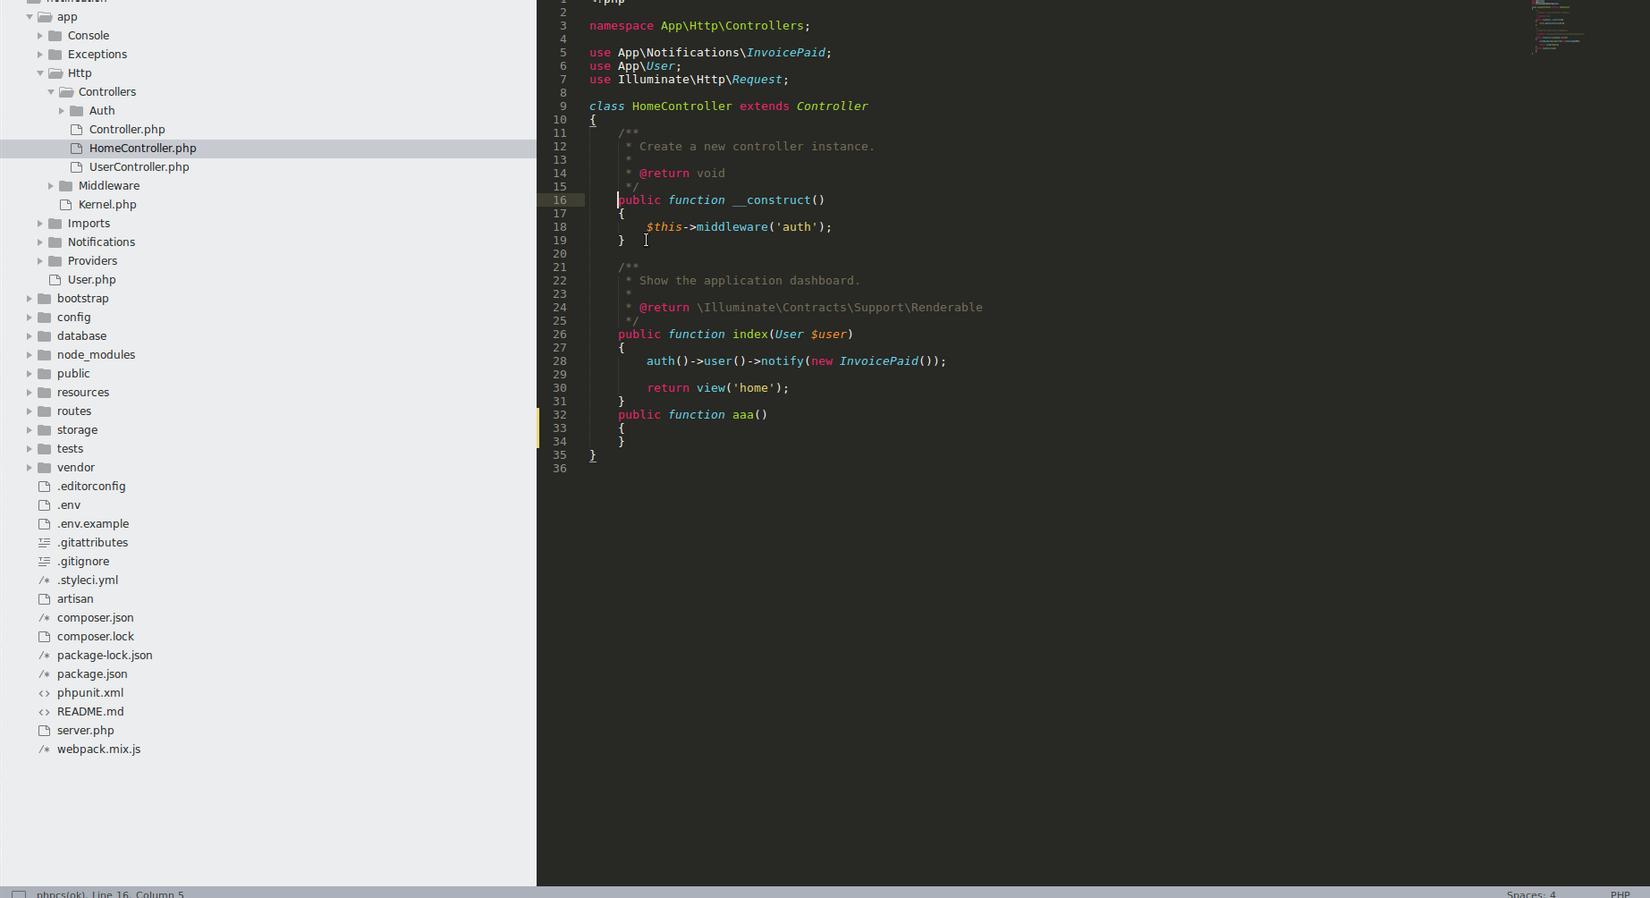Expand the Middleware folder

tap(51, 186)
